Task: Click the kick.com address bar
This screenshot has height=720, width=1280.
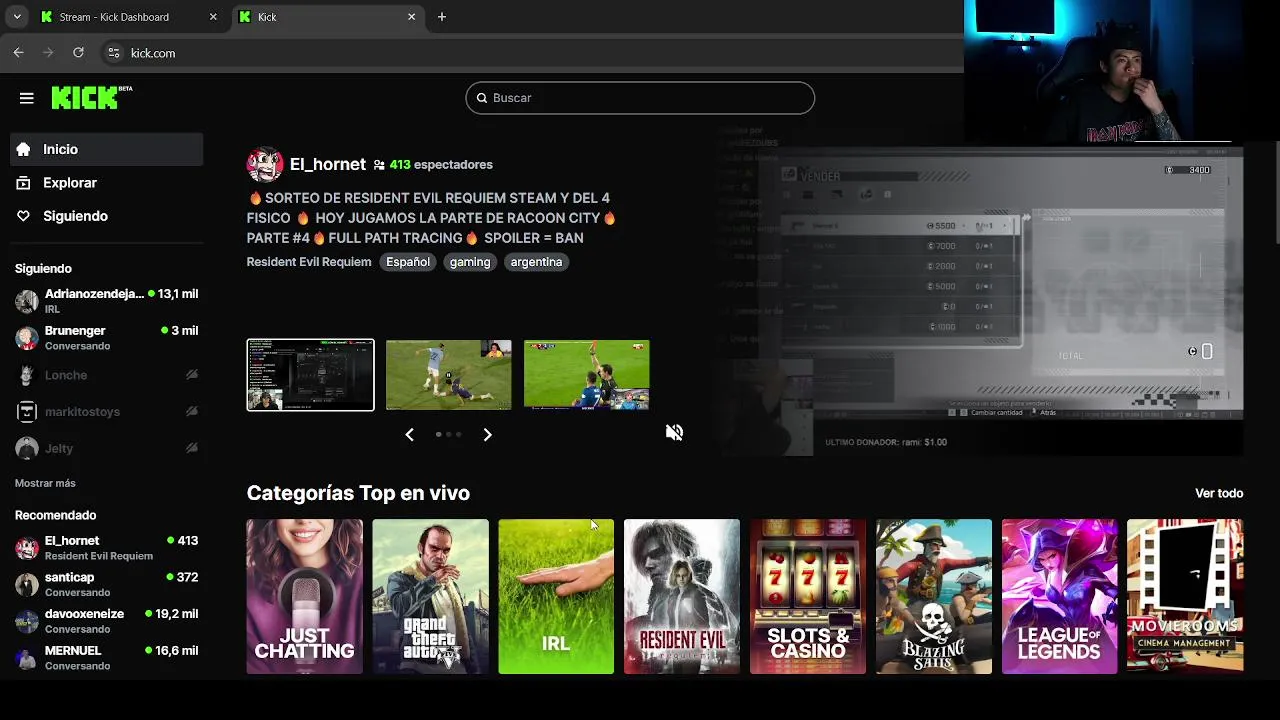Action: click(530, 53)
